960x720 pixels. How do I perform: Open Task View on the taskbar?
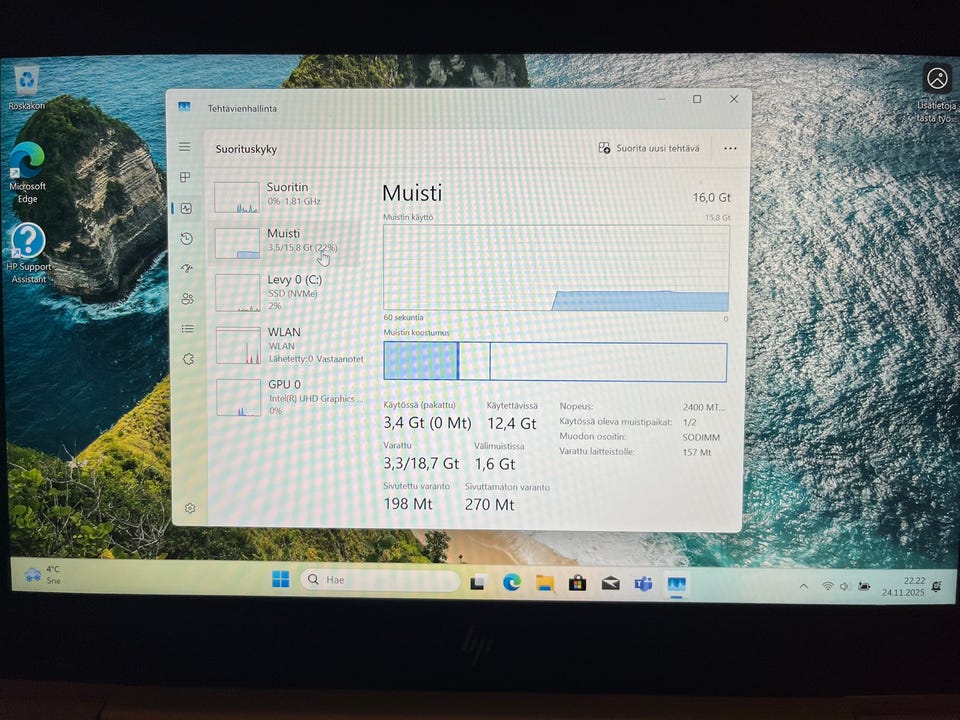[x=478, y=582]
